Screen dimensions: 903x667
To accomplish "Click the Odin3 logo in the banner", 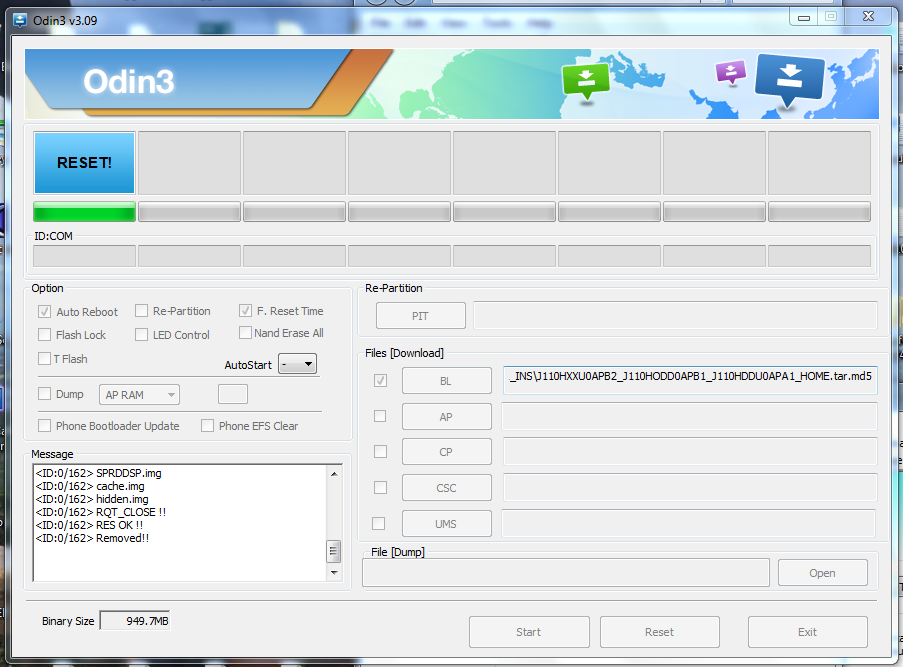I will (128, 81).
